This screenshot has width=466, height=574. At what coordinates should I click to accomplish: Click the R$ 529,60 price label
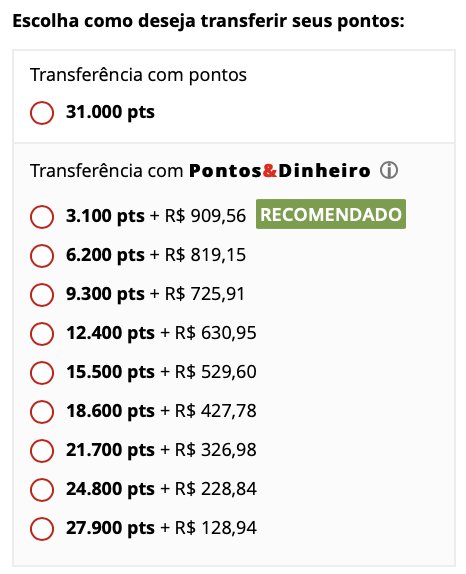coord(216,372)
